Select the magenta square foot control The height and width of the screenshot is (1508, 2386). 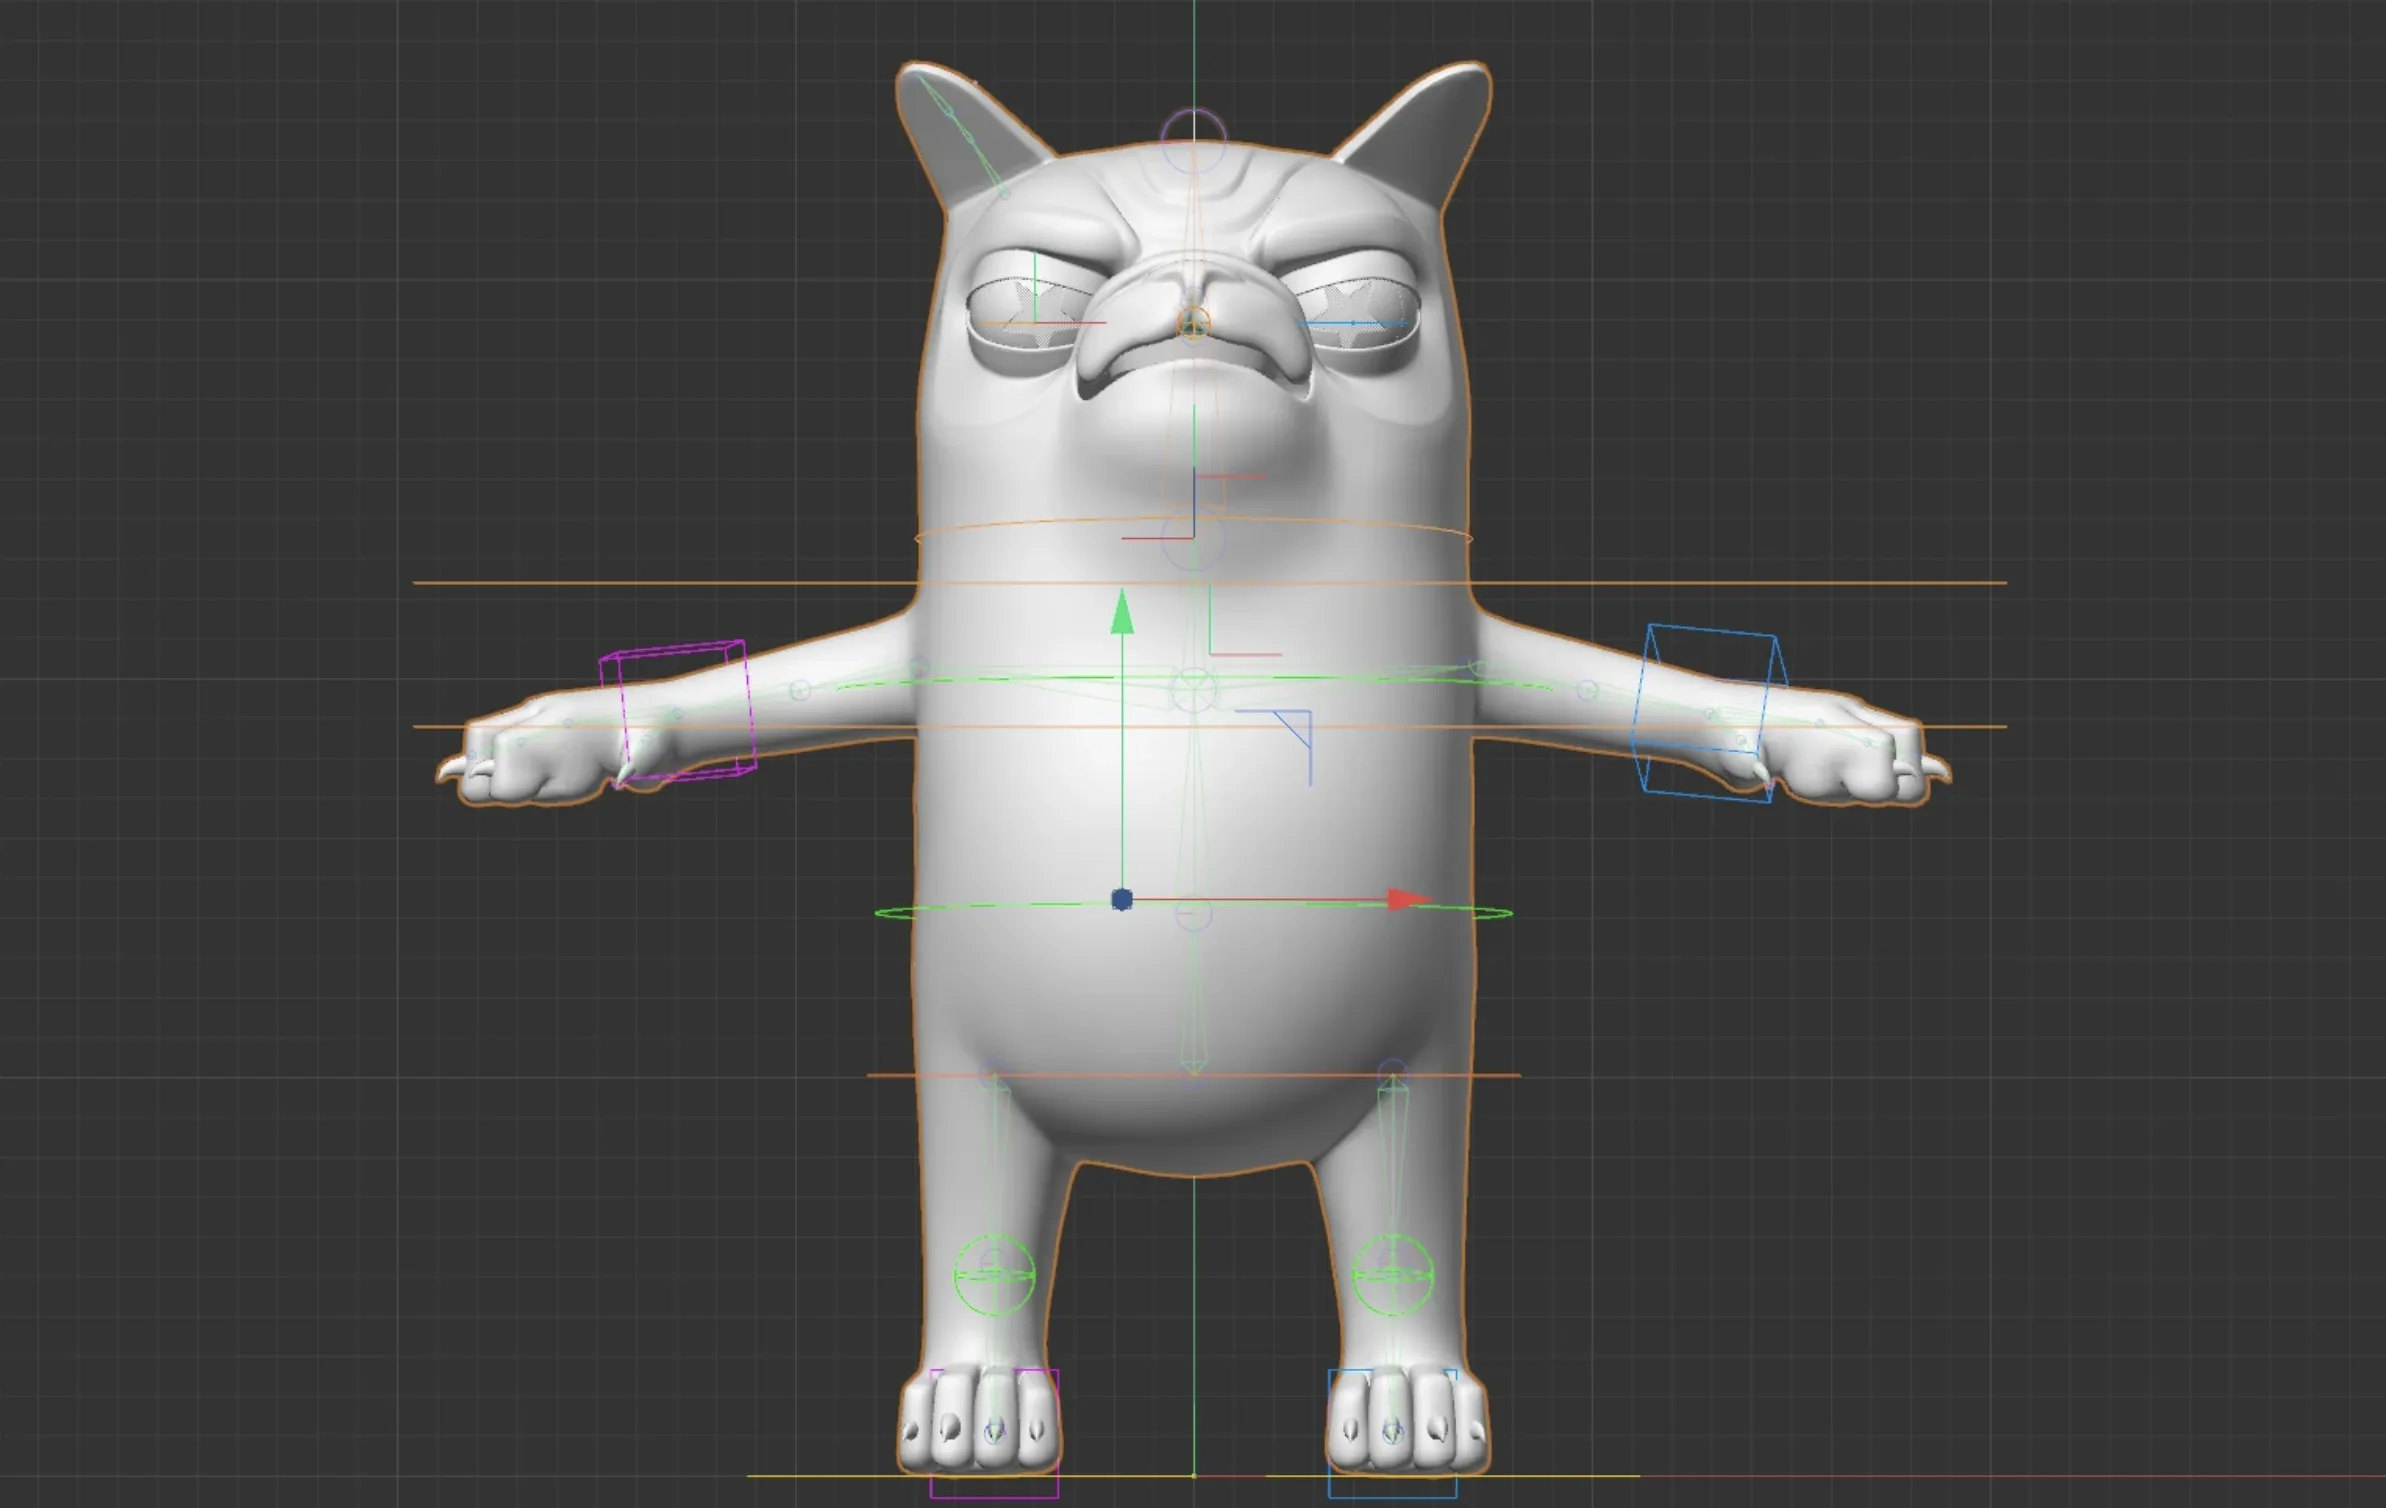[x=994, y=1433]
